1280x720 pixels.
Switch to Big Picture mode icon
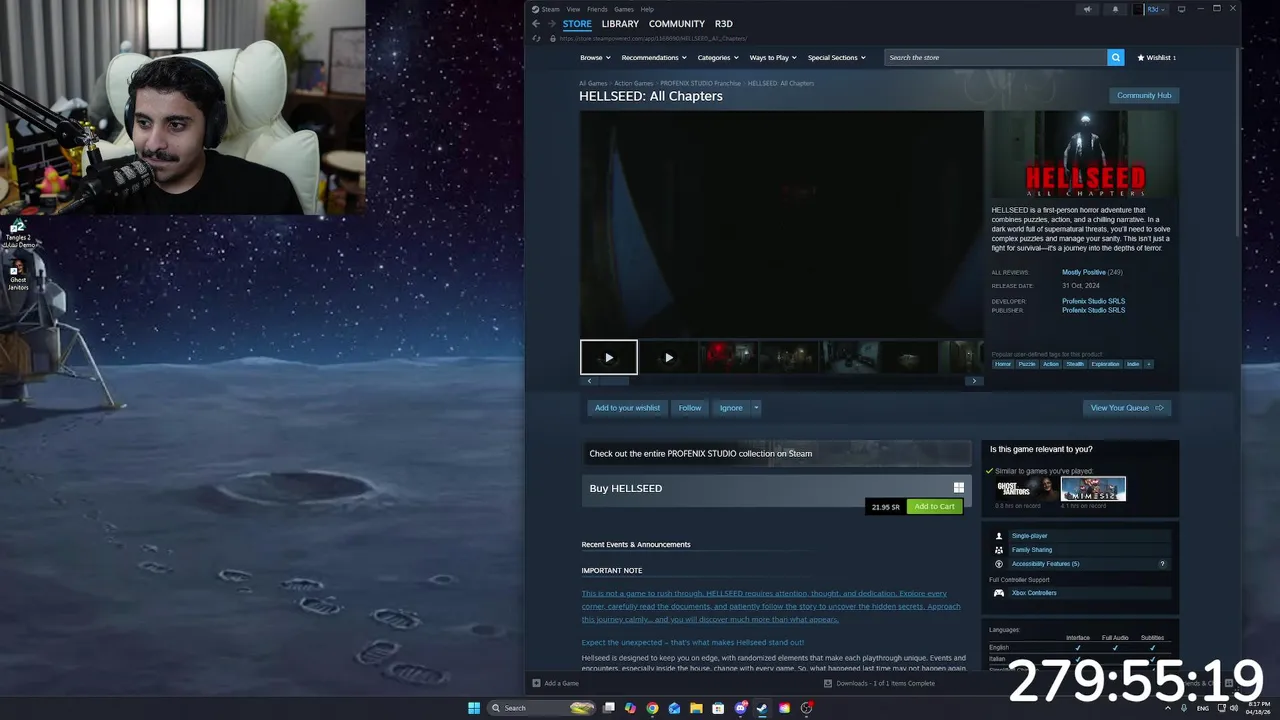(1181, 9)
